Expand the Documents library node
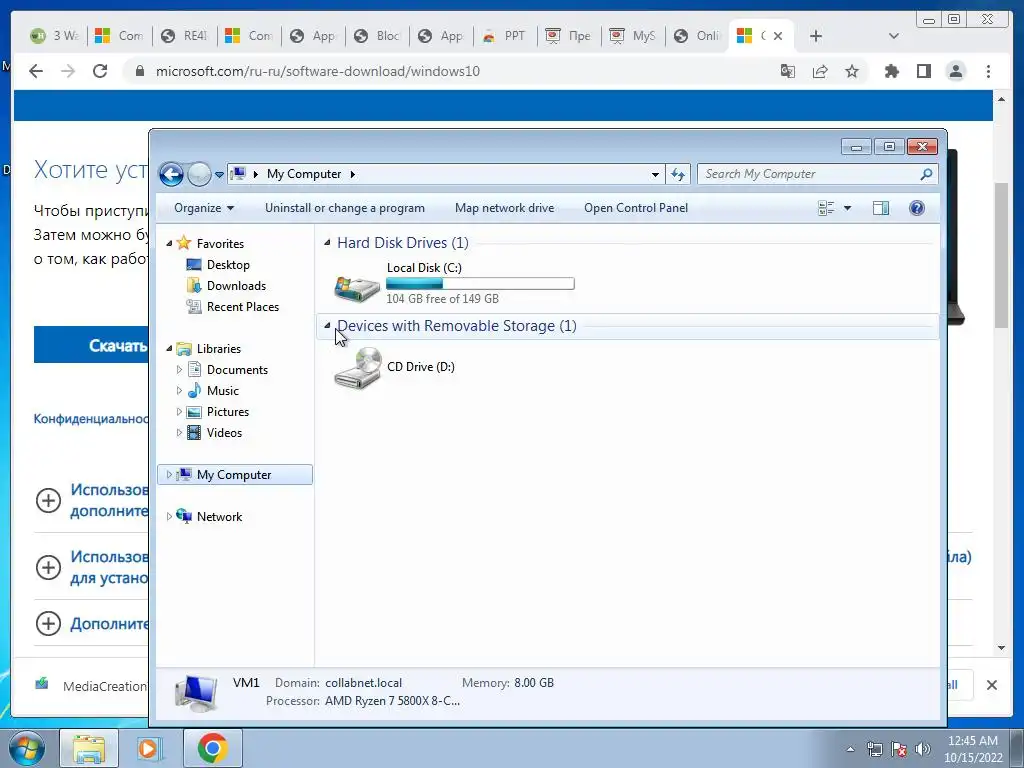Viewport: 1024px width, 768px height. (x=179, y=370)
